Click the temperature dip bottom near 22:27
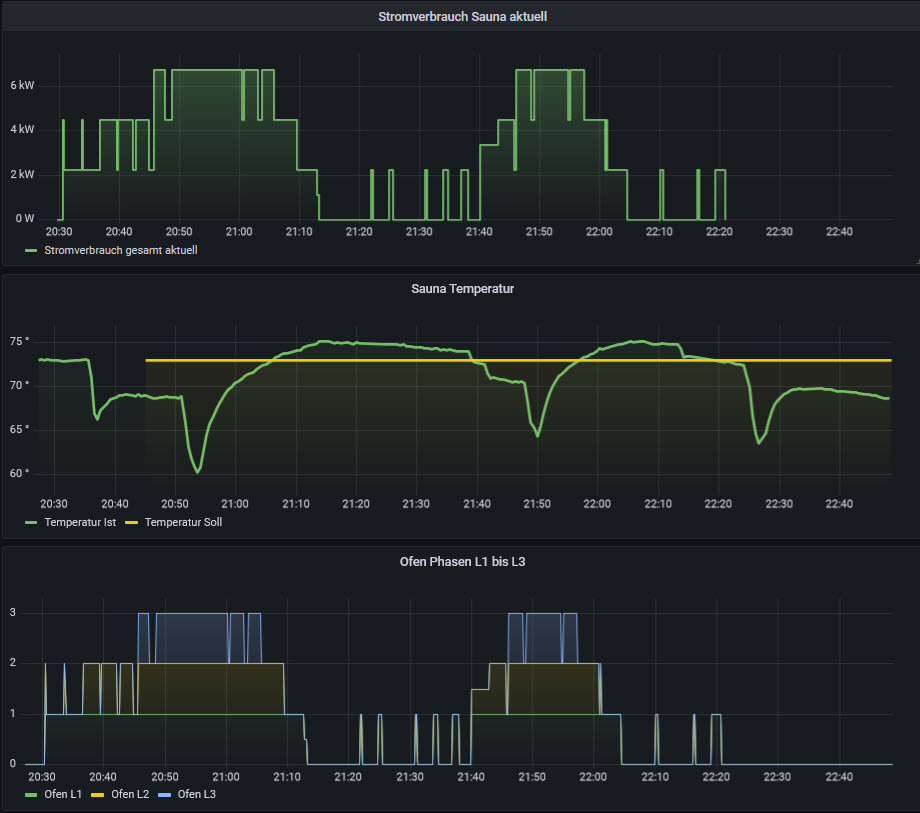The height and width of the screenshot is (813, 920). coord(759,442)
